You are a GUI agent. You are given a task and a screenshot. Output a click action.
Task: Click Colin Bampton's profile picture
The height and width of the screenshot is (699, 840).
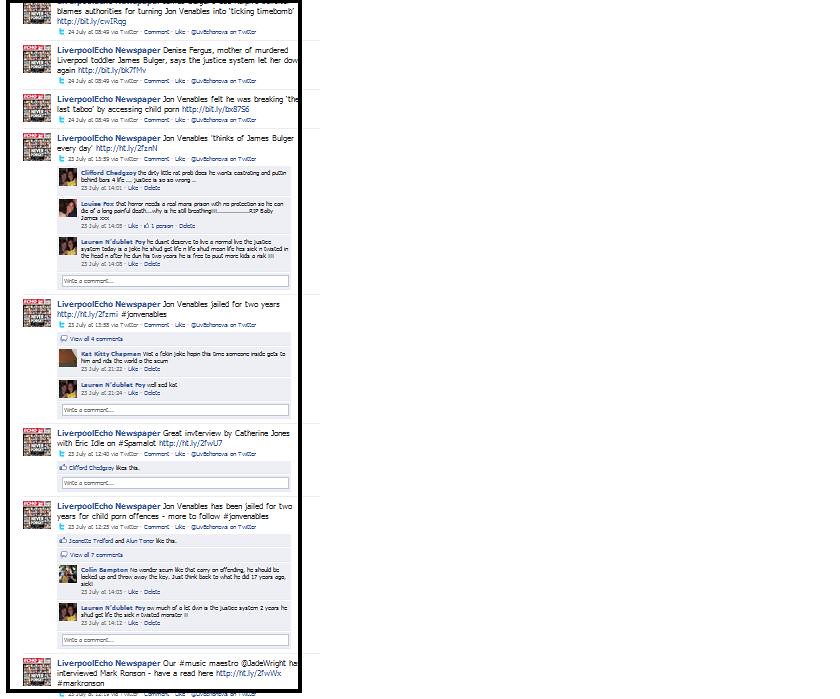(68, 574)
